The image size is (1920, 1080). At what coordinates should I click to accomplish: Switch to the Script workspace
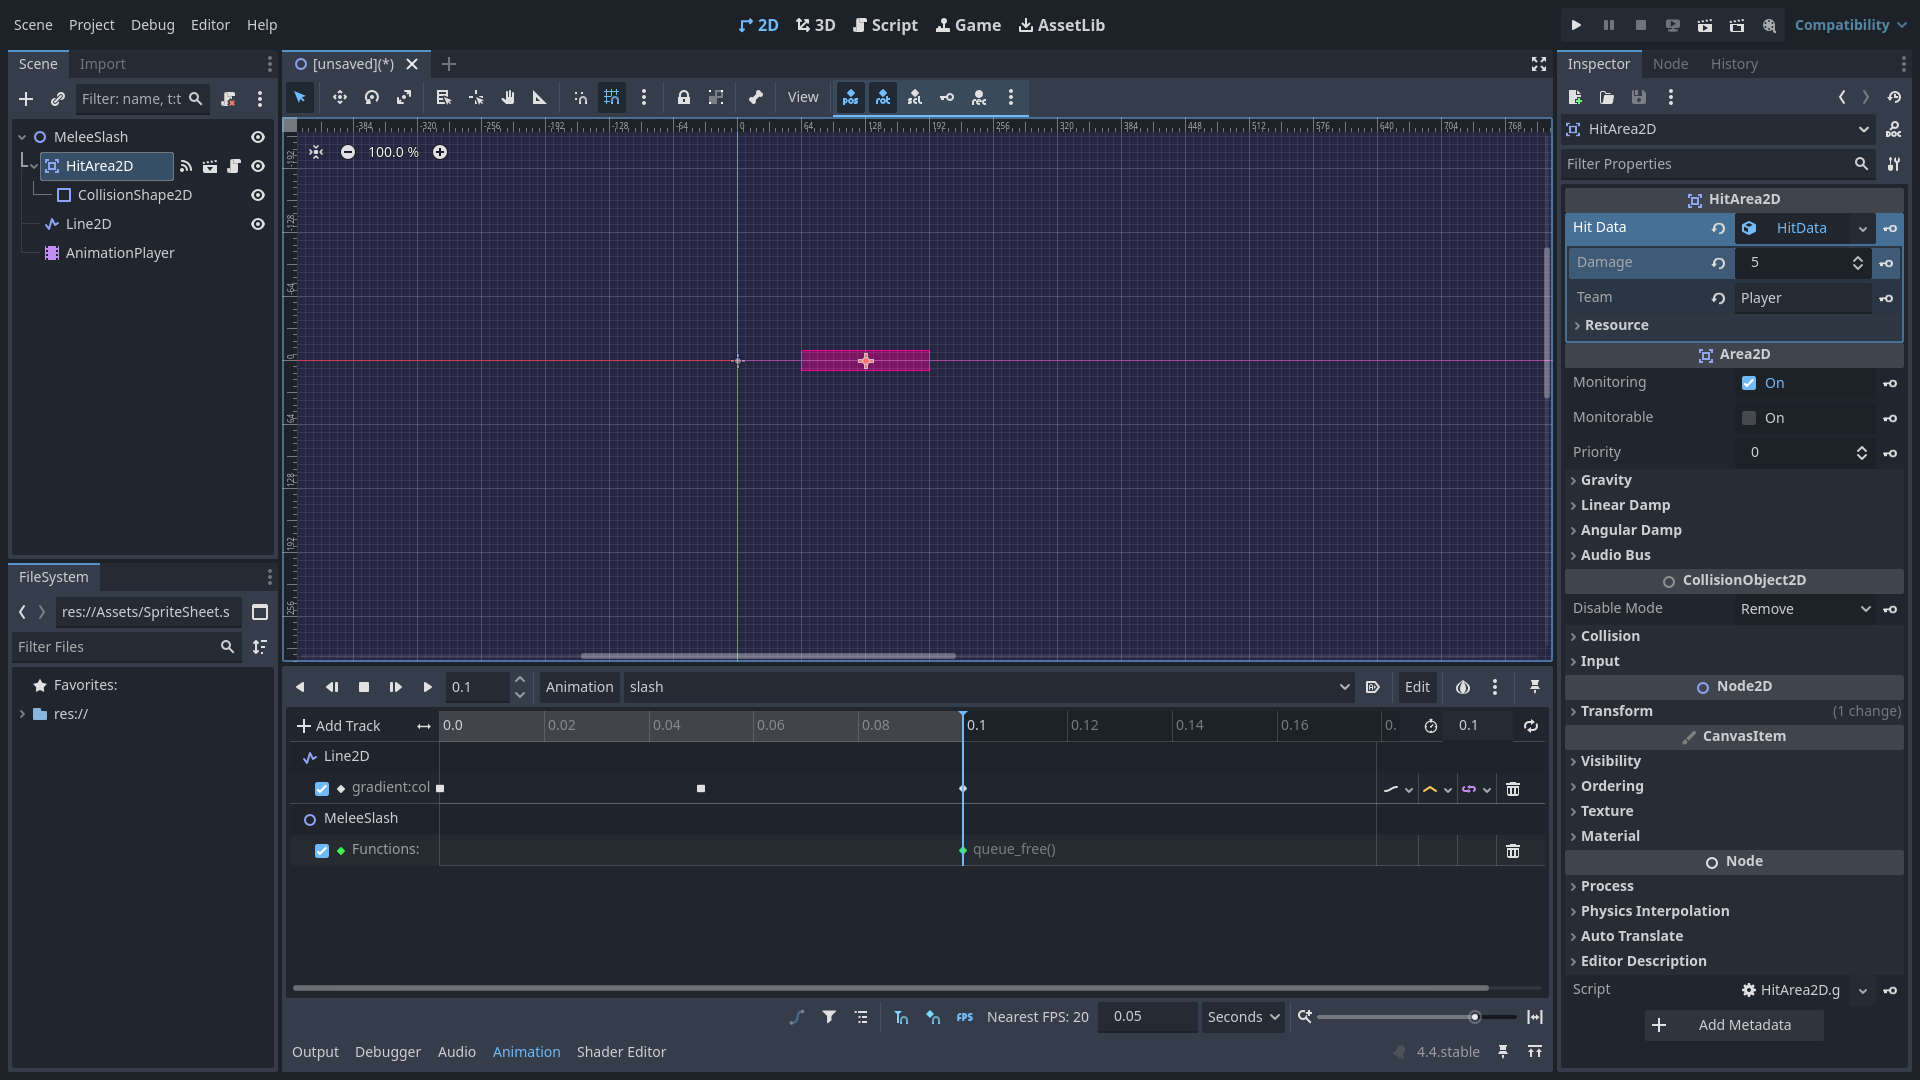[885, 25]
